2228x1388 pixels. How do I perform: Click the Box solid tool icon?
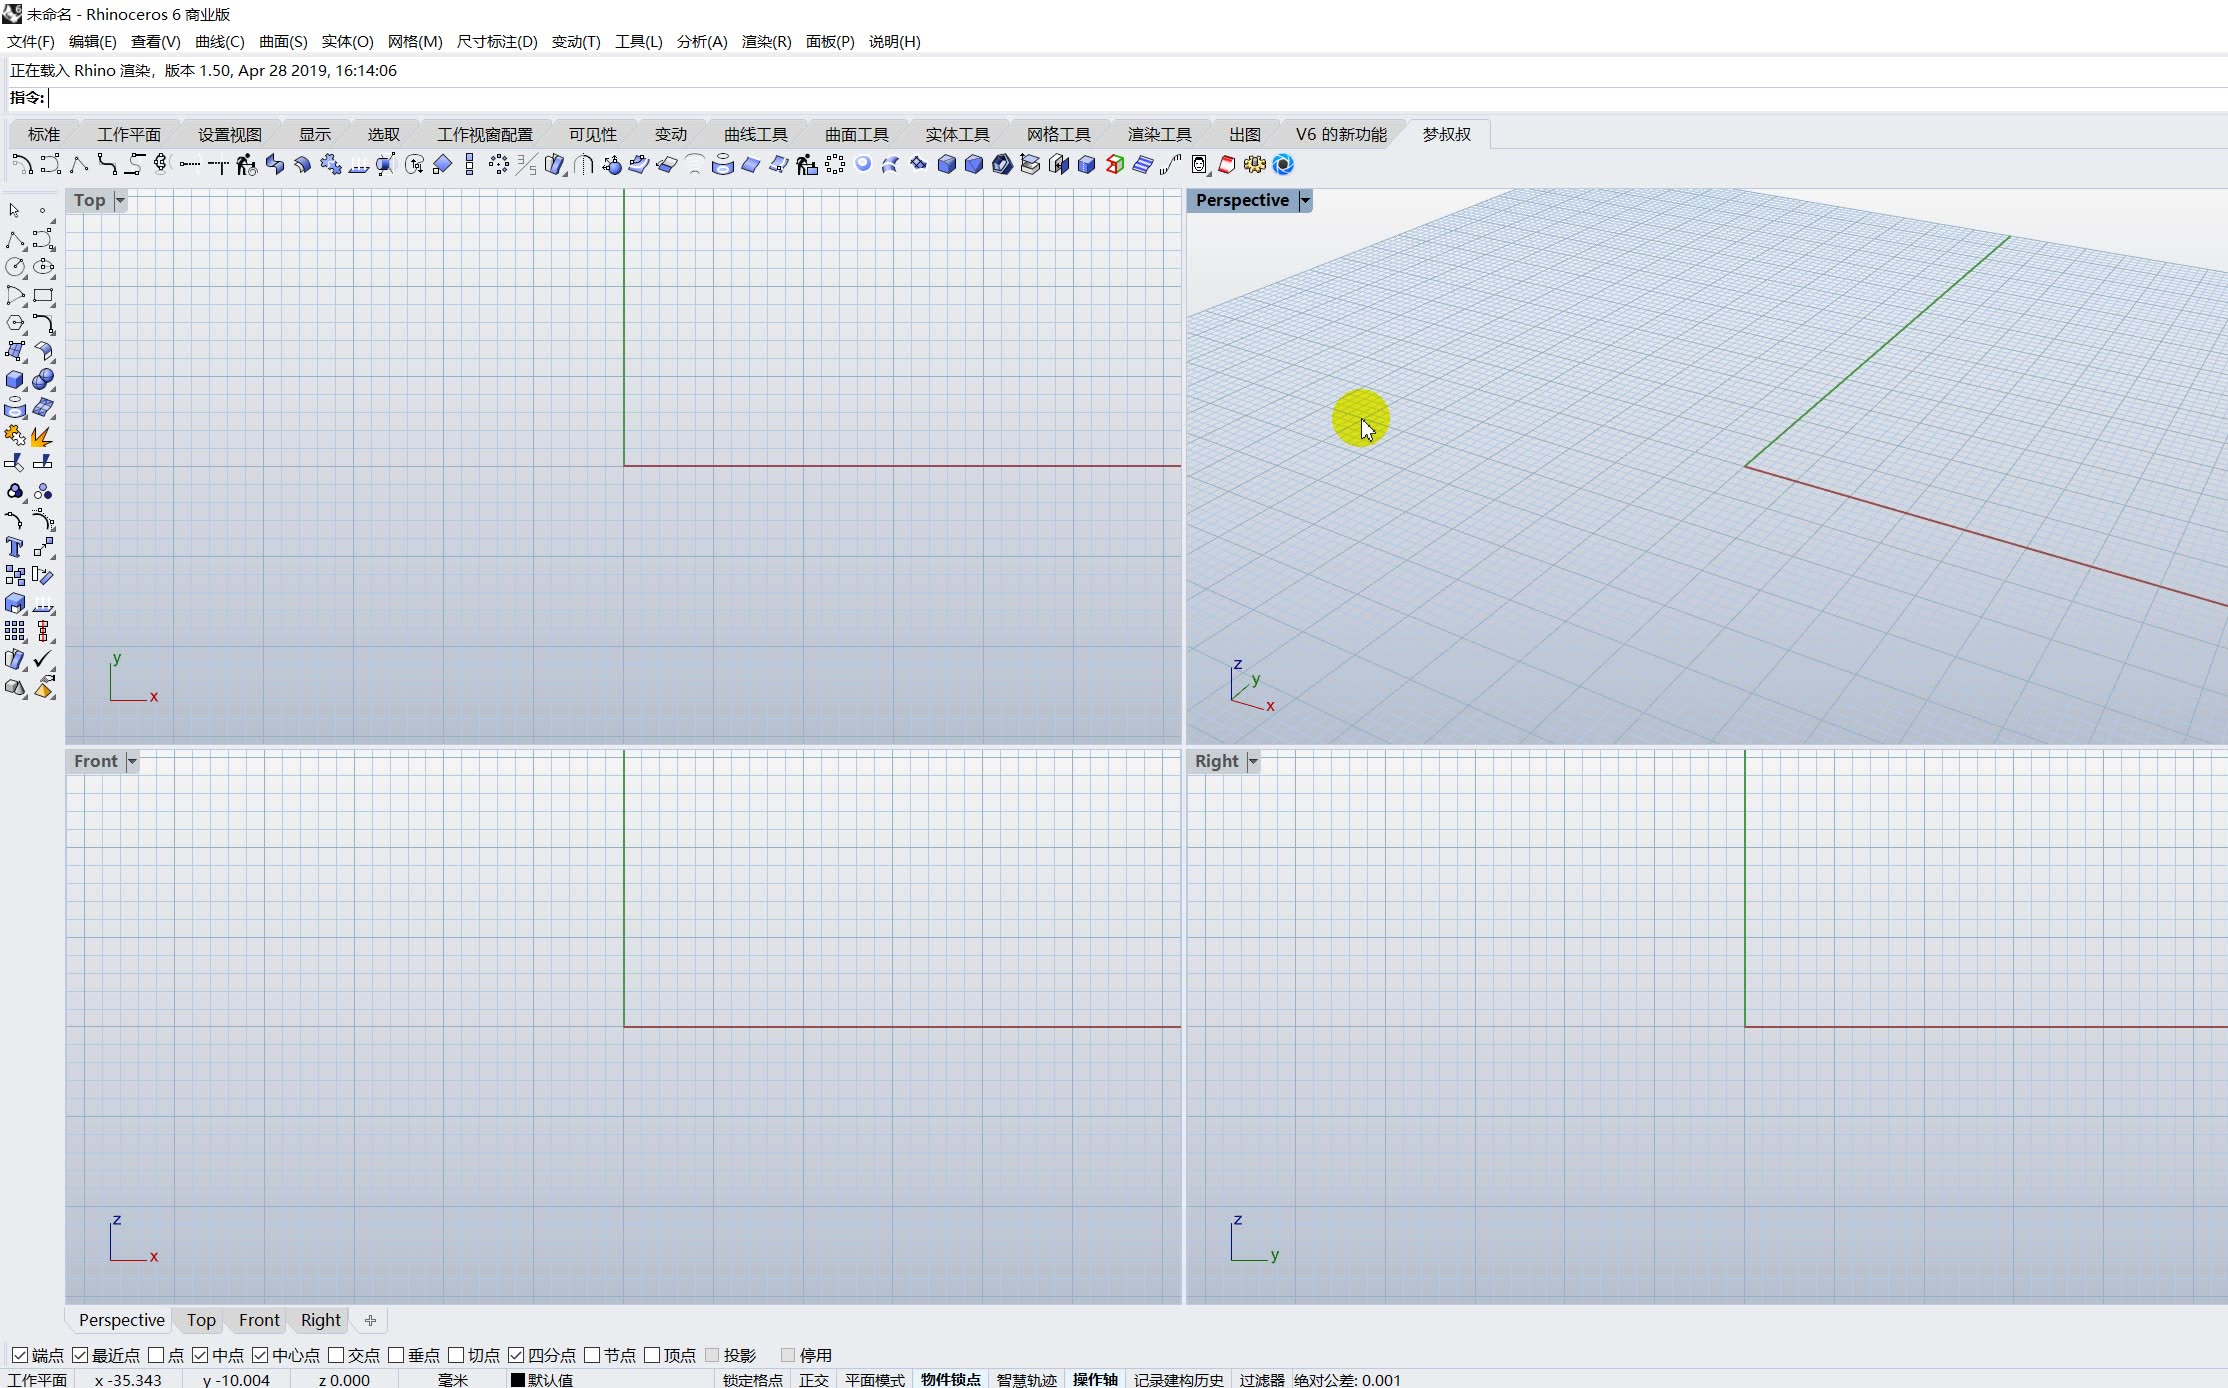pos(15,380)
